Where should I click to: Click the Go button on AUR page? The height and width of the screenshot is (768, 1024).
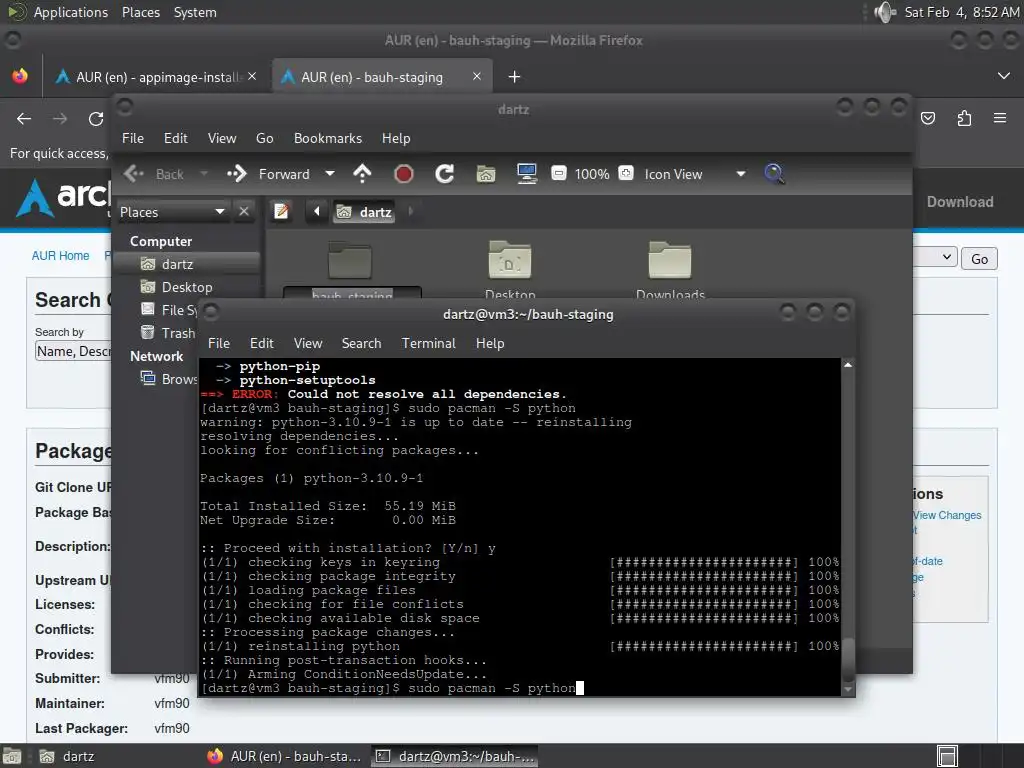(979, 259)
